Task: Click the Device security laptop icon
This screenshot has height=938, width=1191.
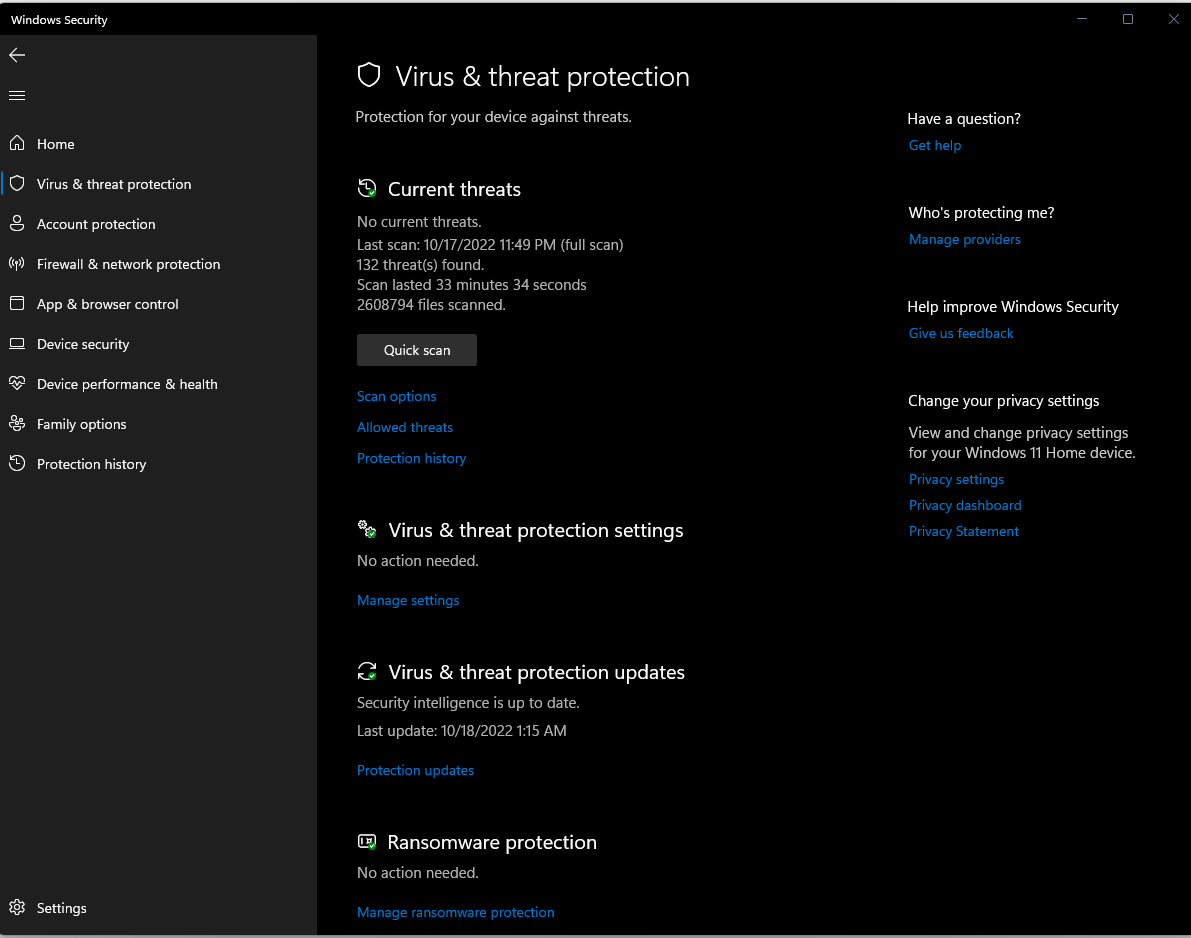Action: pyautogui.click(x=17, y=344)
